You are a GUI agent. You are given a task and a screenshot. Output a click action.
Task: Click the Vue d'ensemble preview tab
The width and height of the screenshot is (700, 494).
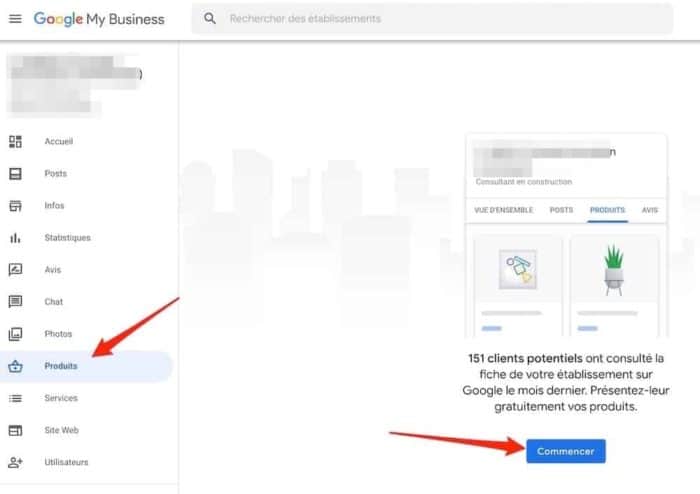click(x=504, y=210)
